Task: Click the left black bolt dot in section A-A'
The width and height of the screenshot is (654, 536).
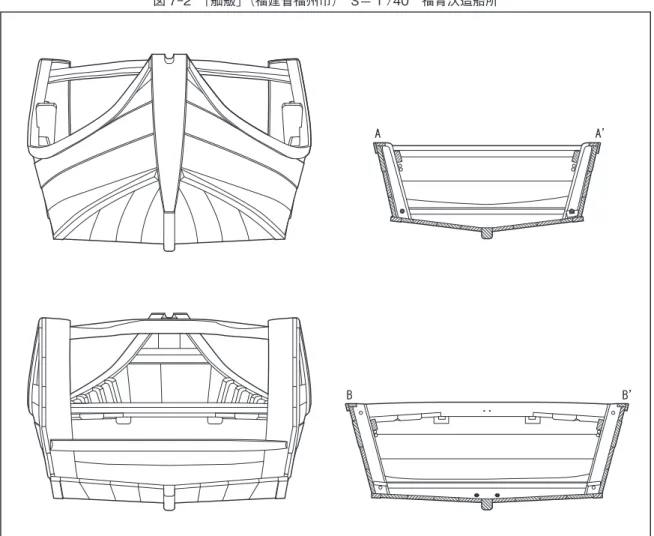Action: tap(402, 211)
